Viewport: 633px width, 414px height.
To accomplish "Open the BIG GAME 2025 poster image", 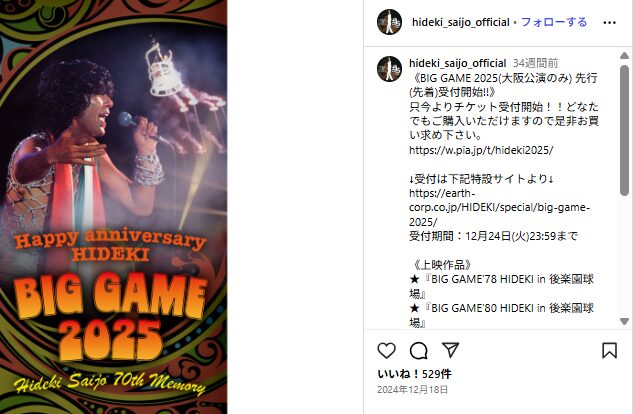I will point(113,207).
